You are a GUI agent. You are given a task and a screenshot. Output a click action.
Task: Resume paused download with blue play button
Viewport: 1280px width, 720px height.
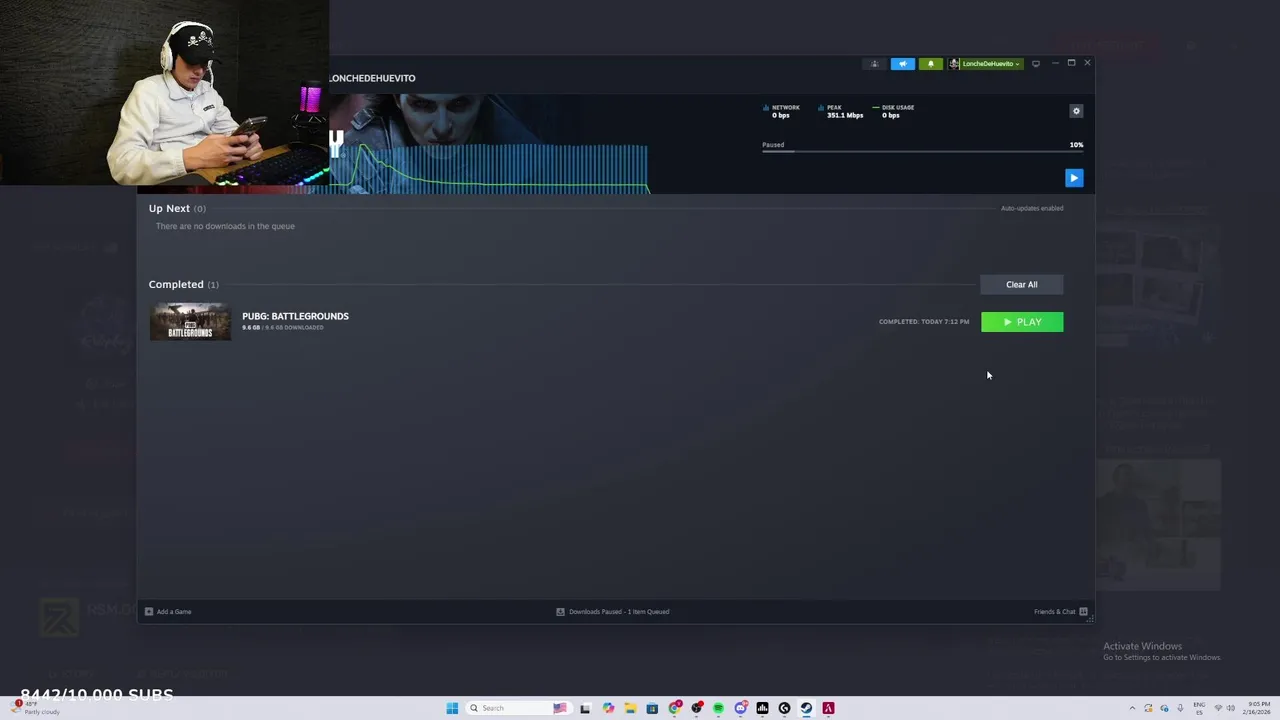pos(1074,178)
